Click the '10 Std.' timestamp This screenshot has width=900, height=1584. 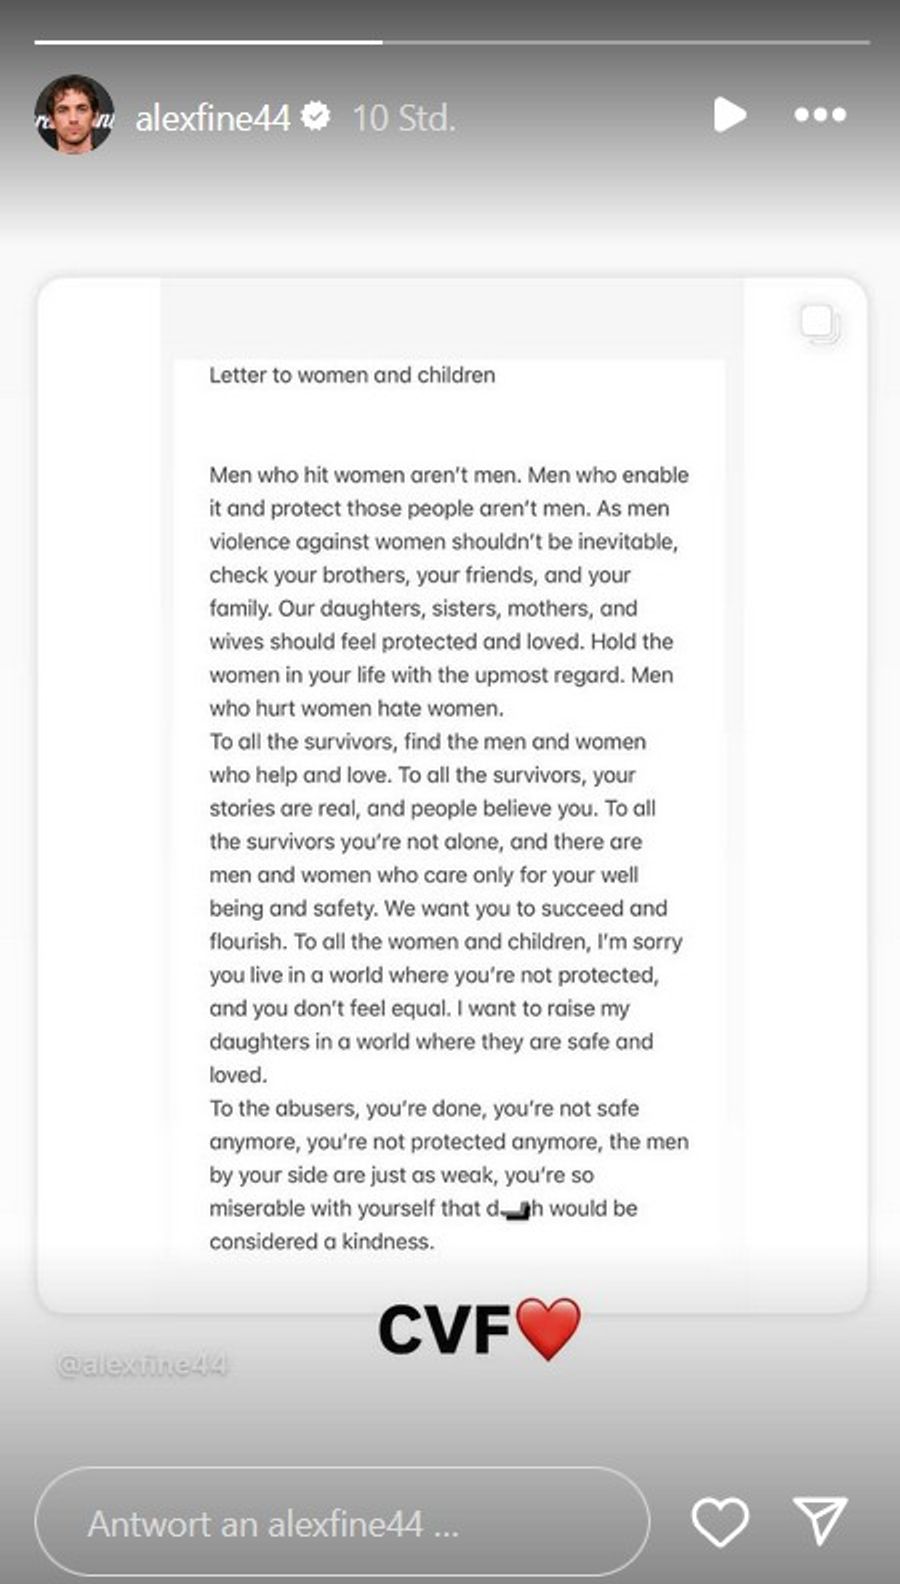pyautogui.click(x=404, y=118)
